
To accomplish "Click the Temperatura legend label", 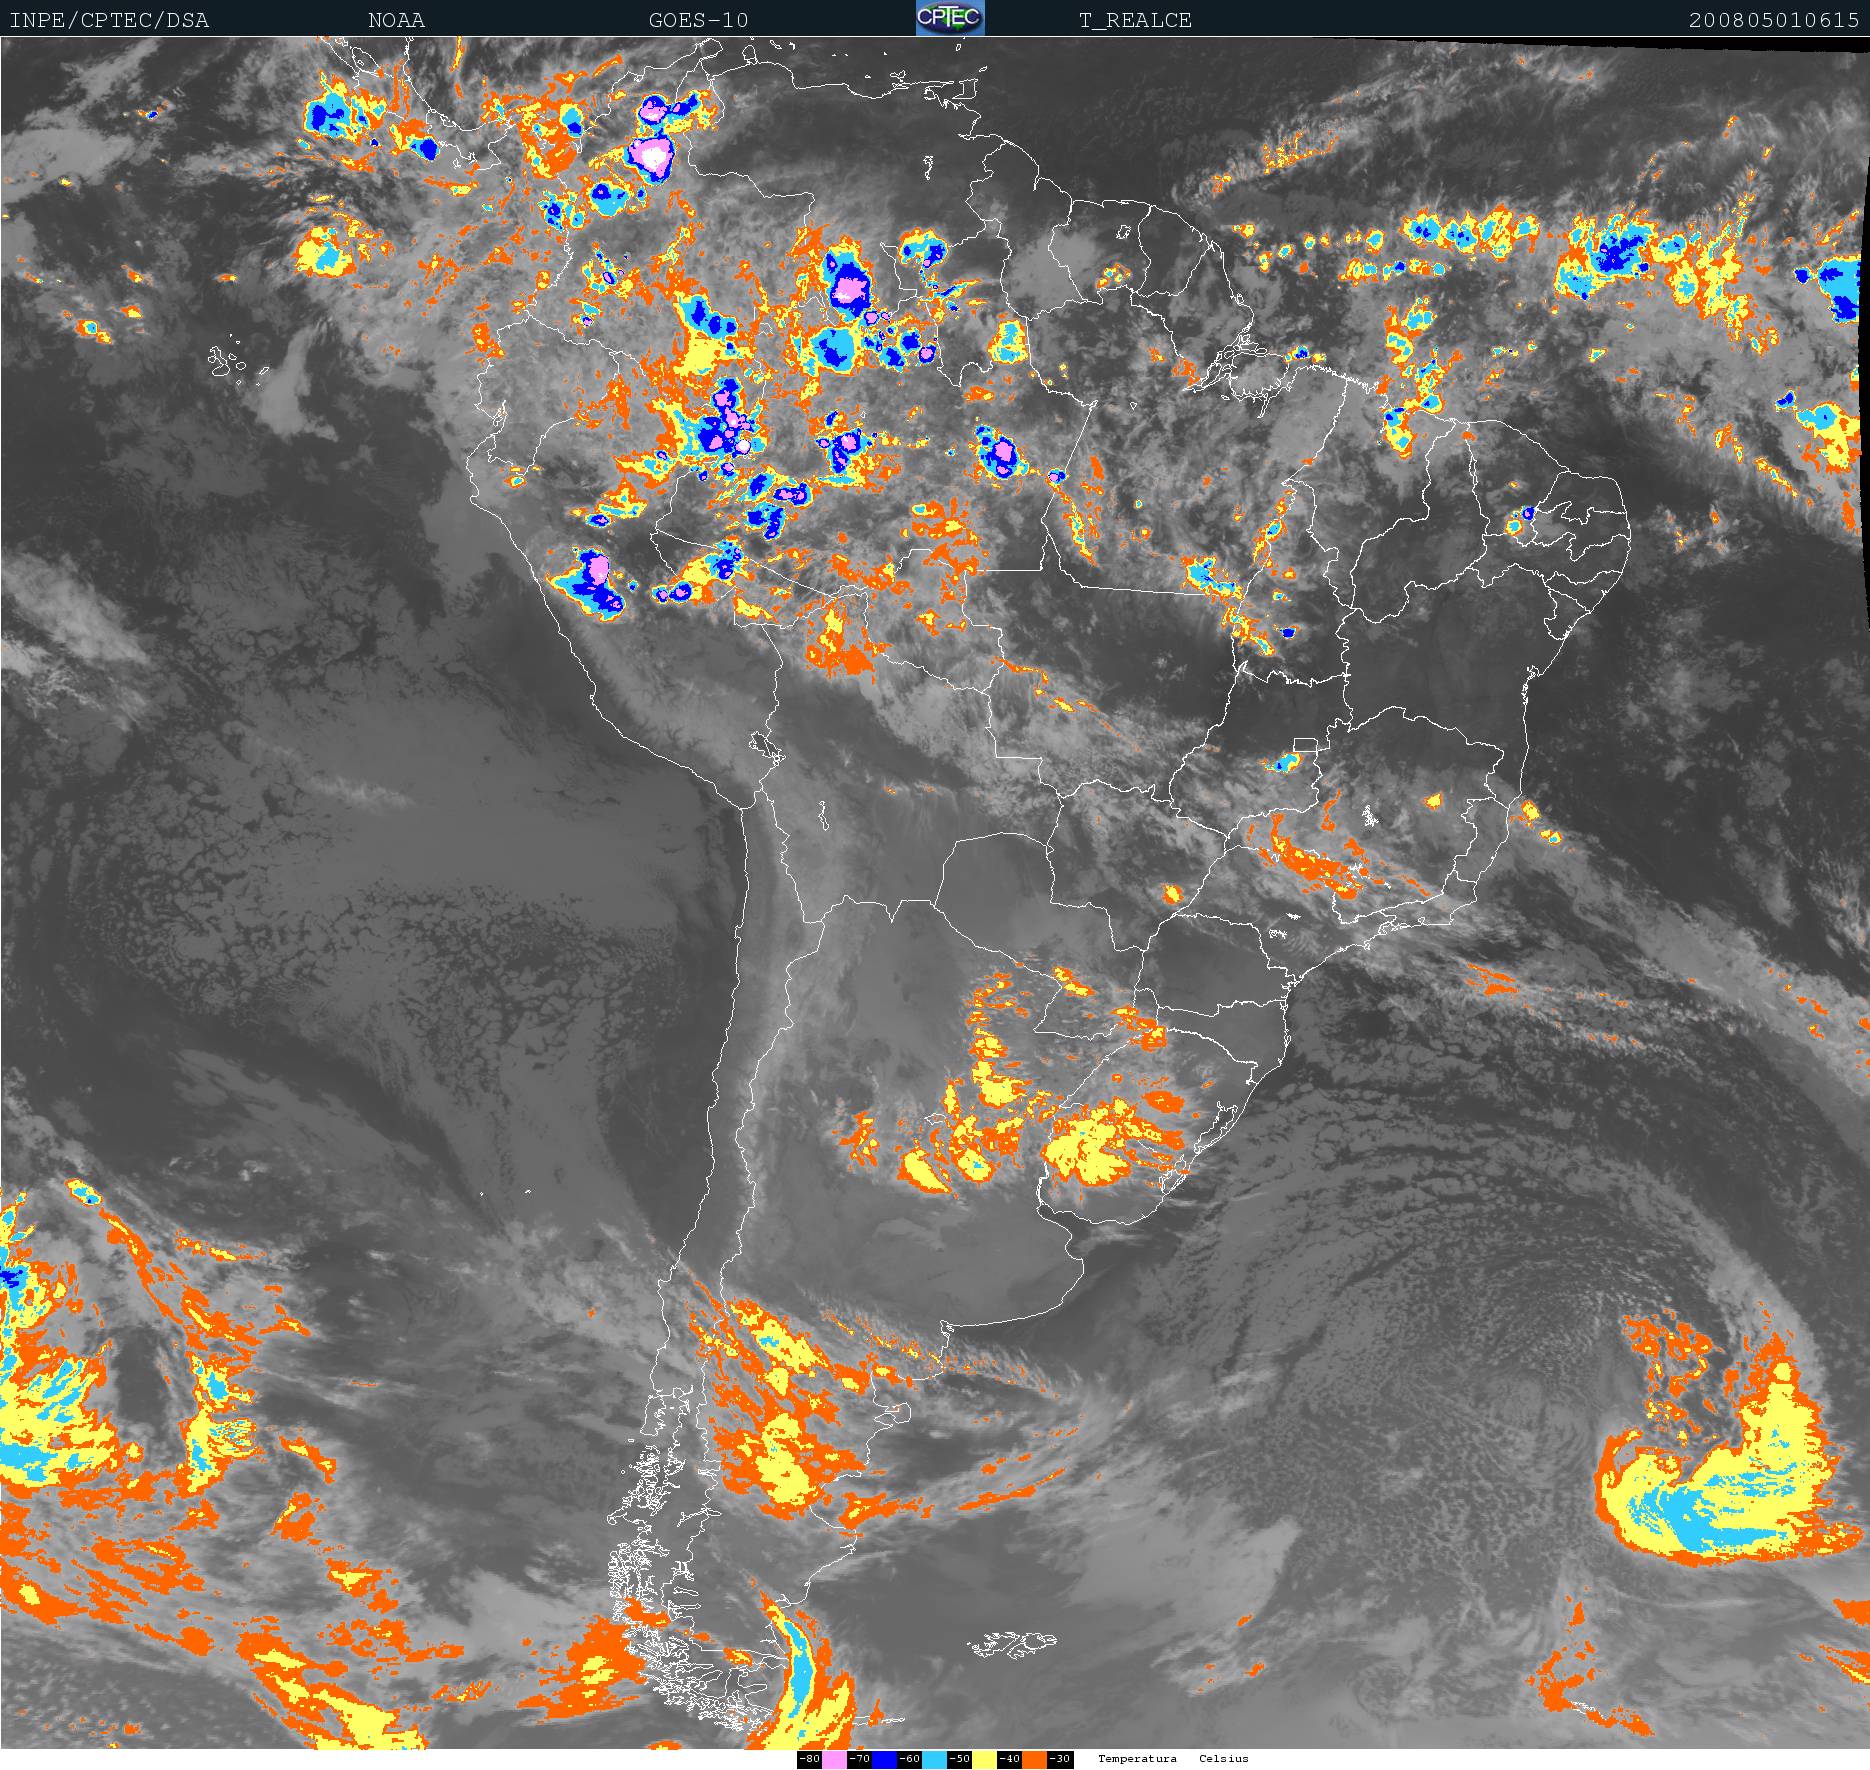I will (x=1137, y=1759).
